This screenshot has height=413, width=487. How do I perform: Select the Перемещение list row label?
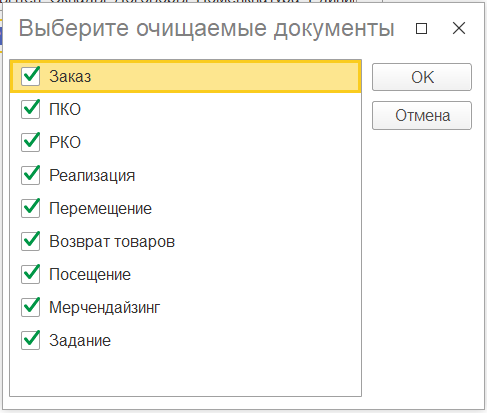(x=100, y=209)
